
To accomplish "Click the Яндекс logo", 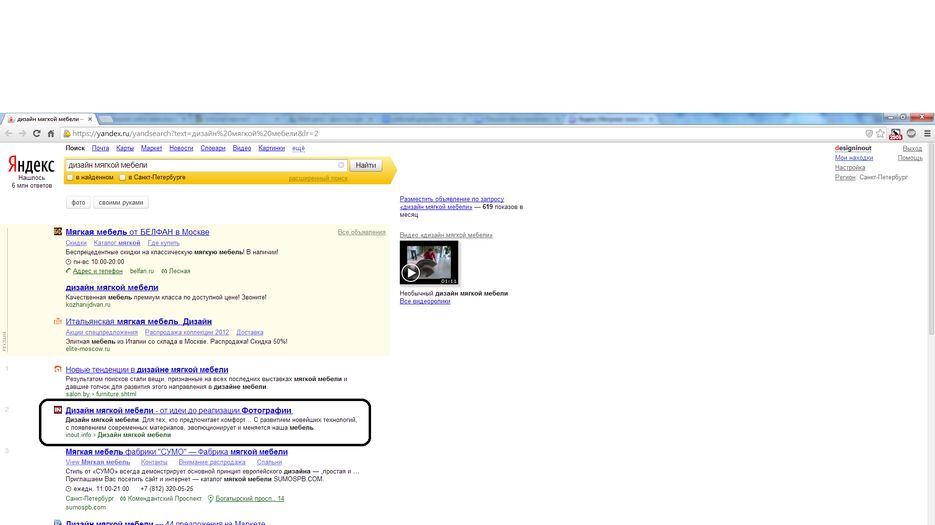I will coord(31,165).
